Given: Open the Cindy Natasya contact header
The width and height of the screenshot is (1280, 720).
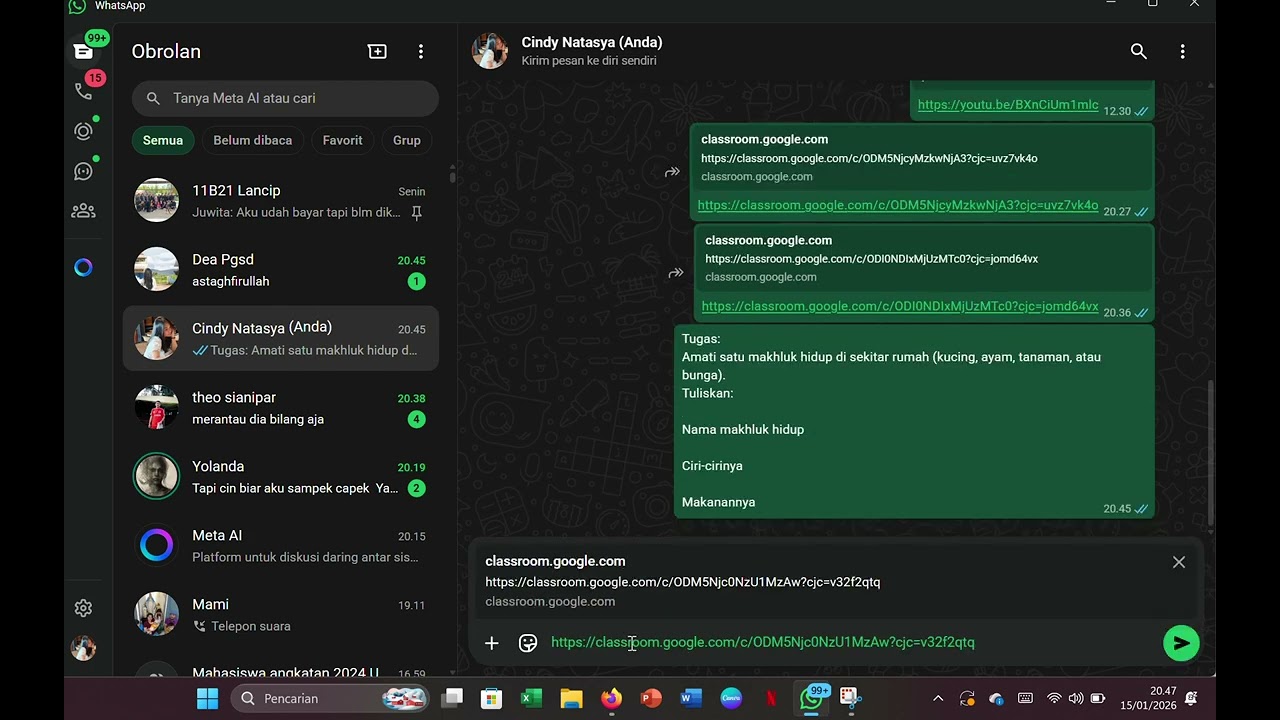Looking at the screenshot, I should pos(592,51).
